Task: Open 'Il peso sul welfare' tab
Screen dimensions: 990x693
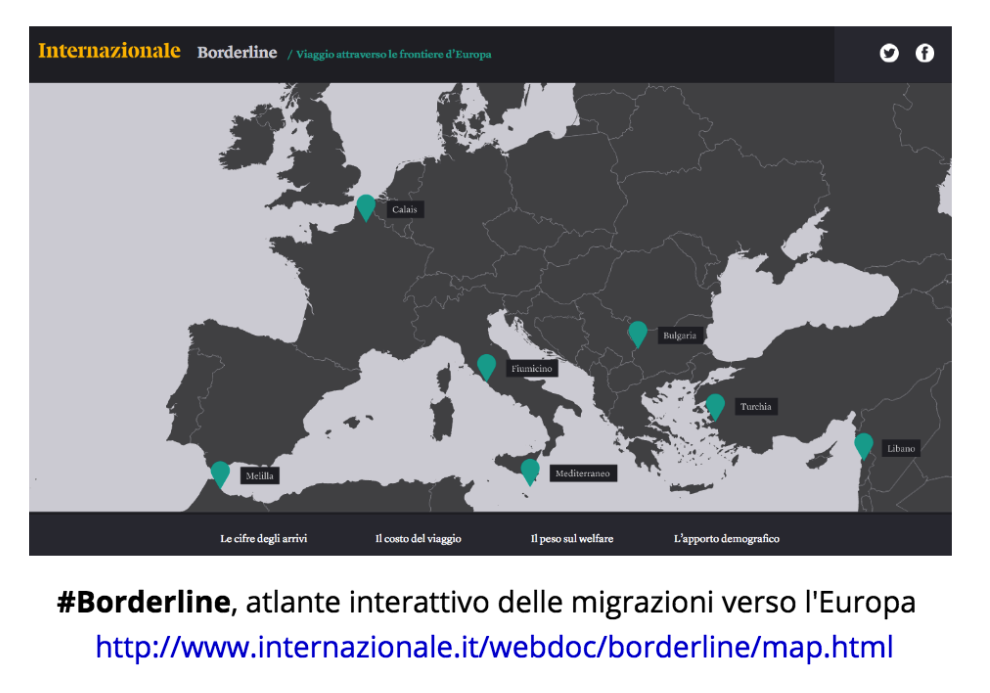Action: 572,538
